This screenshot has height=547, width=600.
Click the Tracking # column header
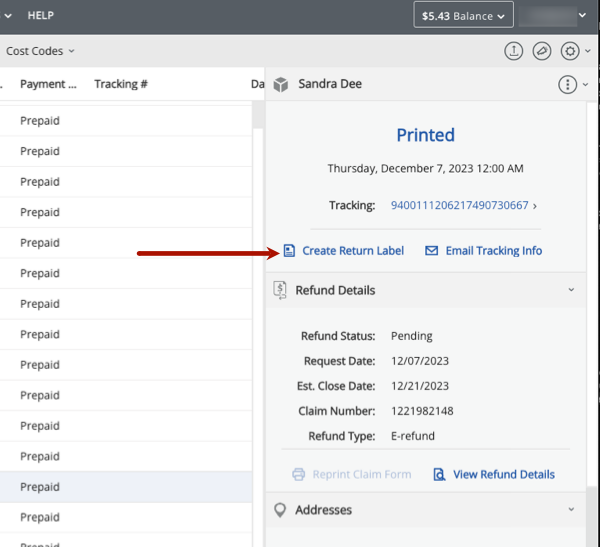[x=121, y=85]
